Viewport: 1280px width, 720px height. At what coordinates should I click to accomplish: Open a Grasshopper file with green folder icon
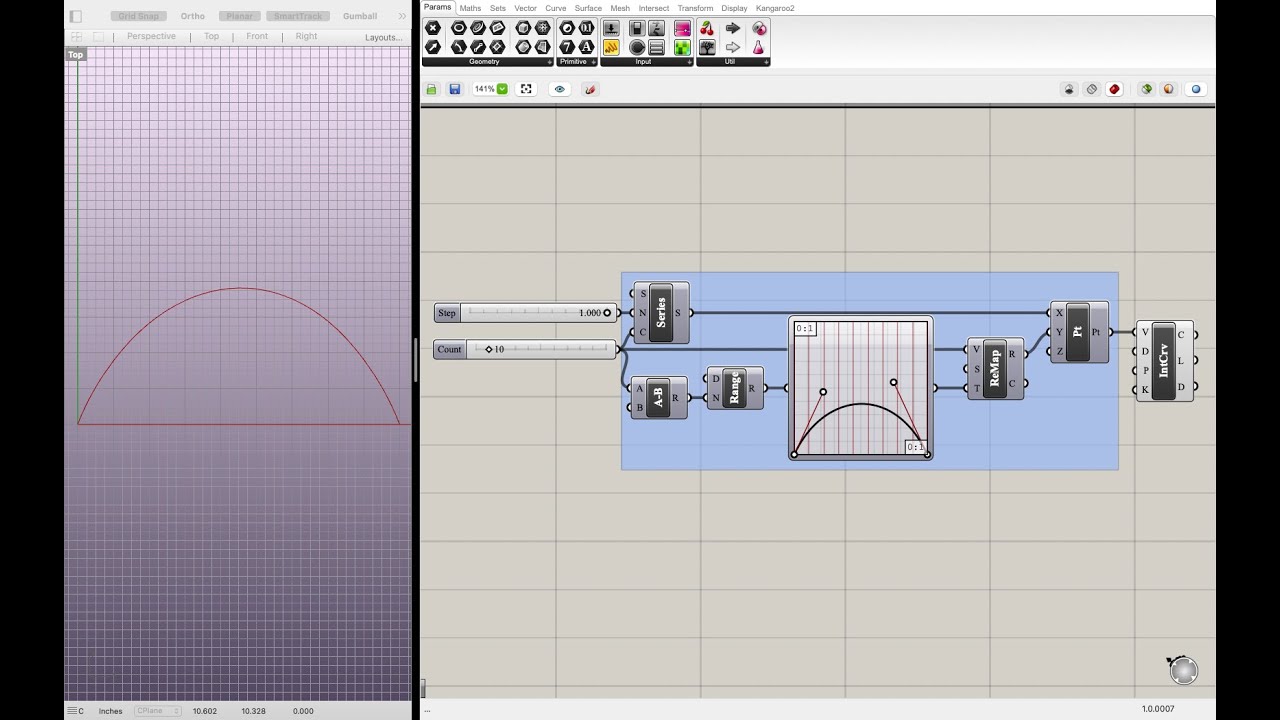tap(432, 89)
